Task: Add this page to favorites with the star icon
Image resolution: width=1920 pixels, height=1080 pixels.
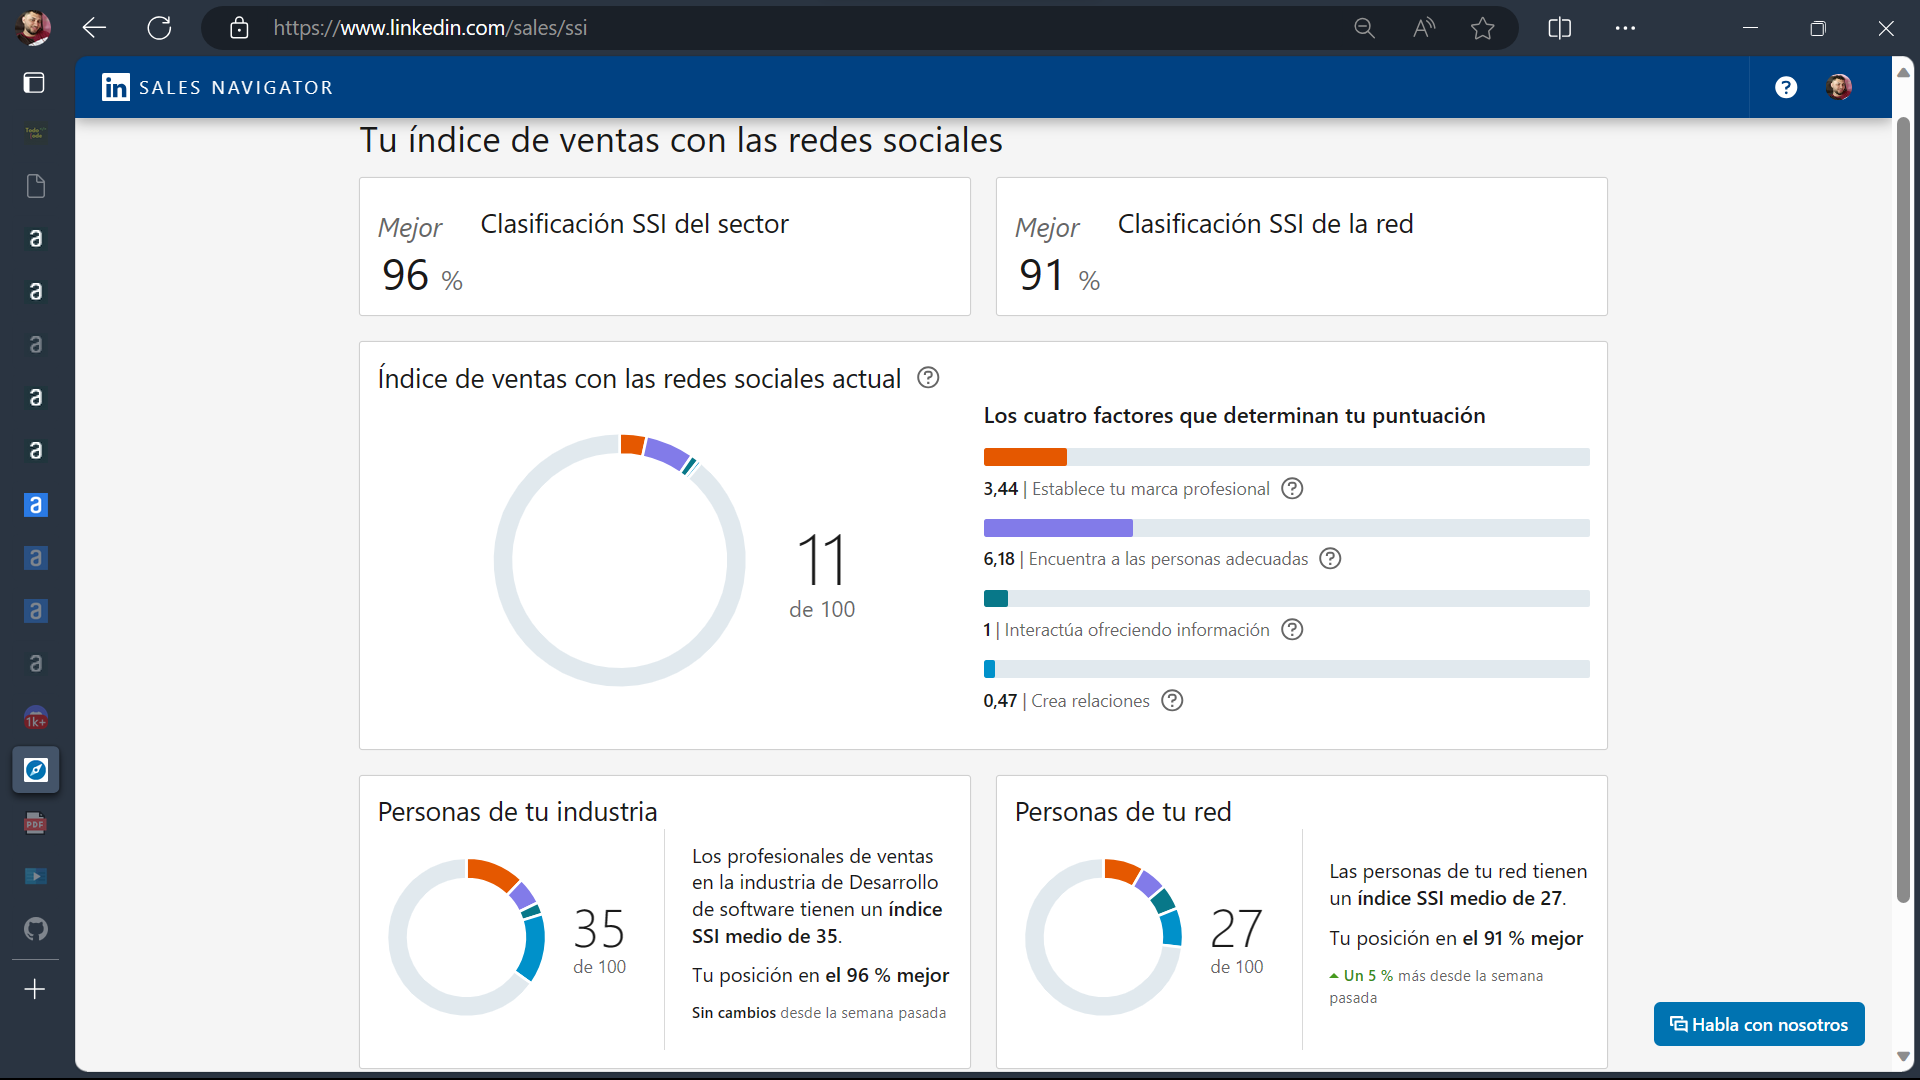Action: click(1482, 28)
